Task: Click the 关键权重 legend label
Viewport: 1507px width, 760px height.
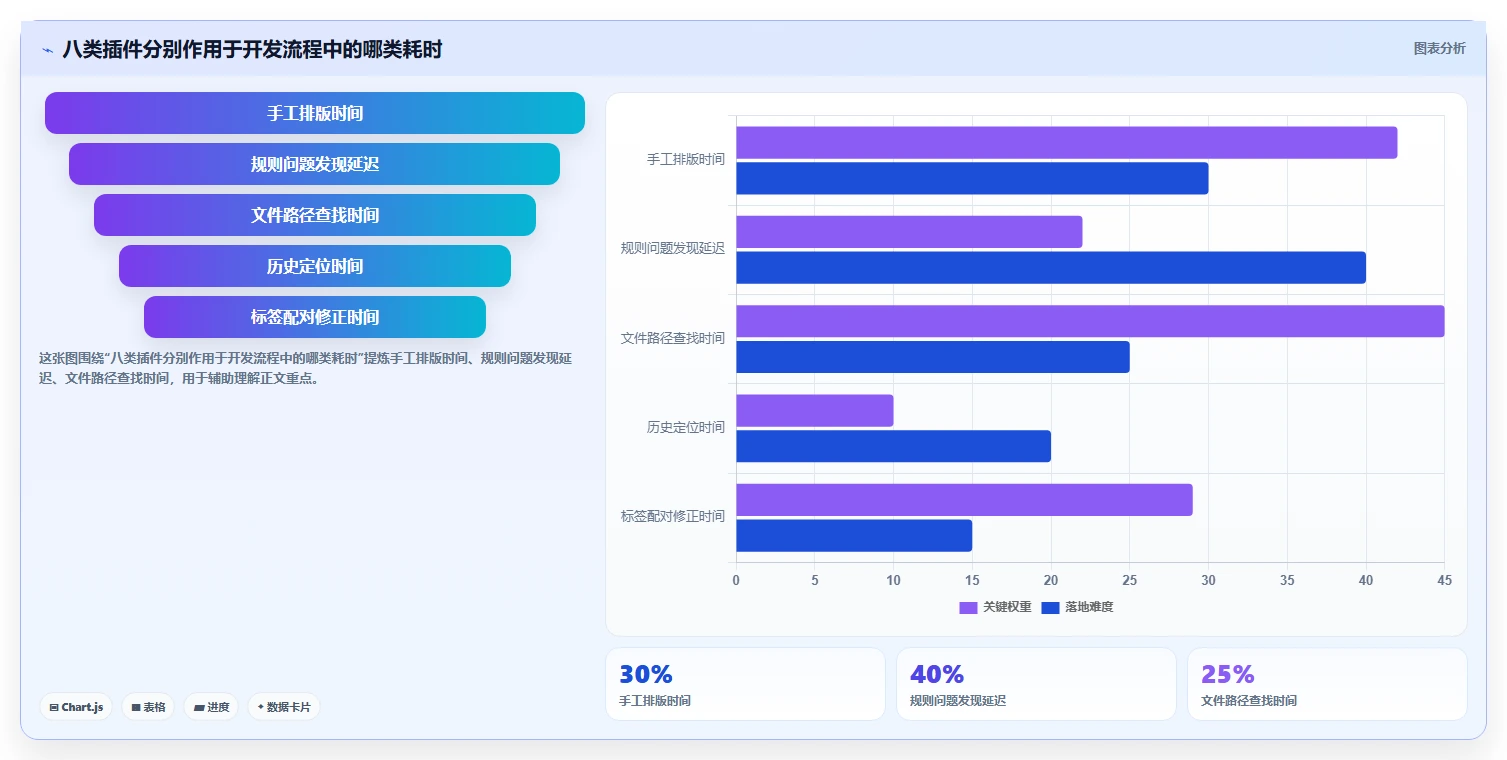Action: tap(1007, 608)
